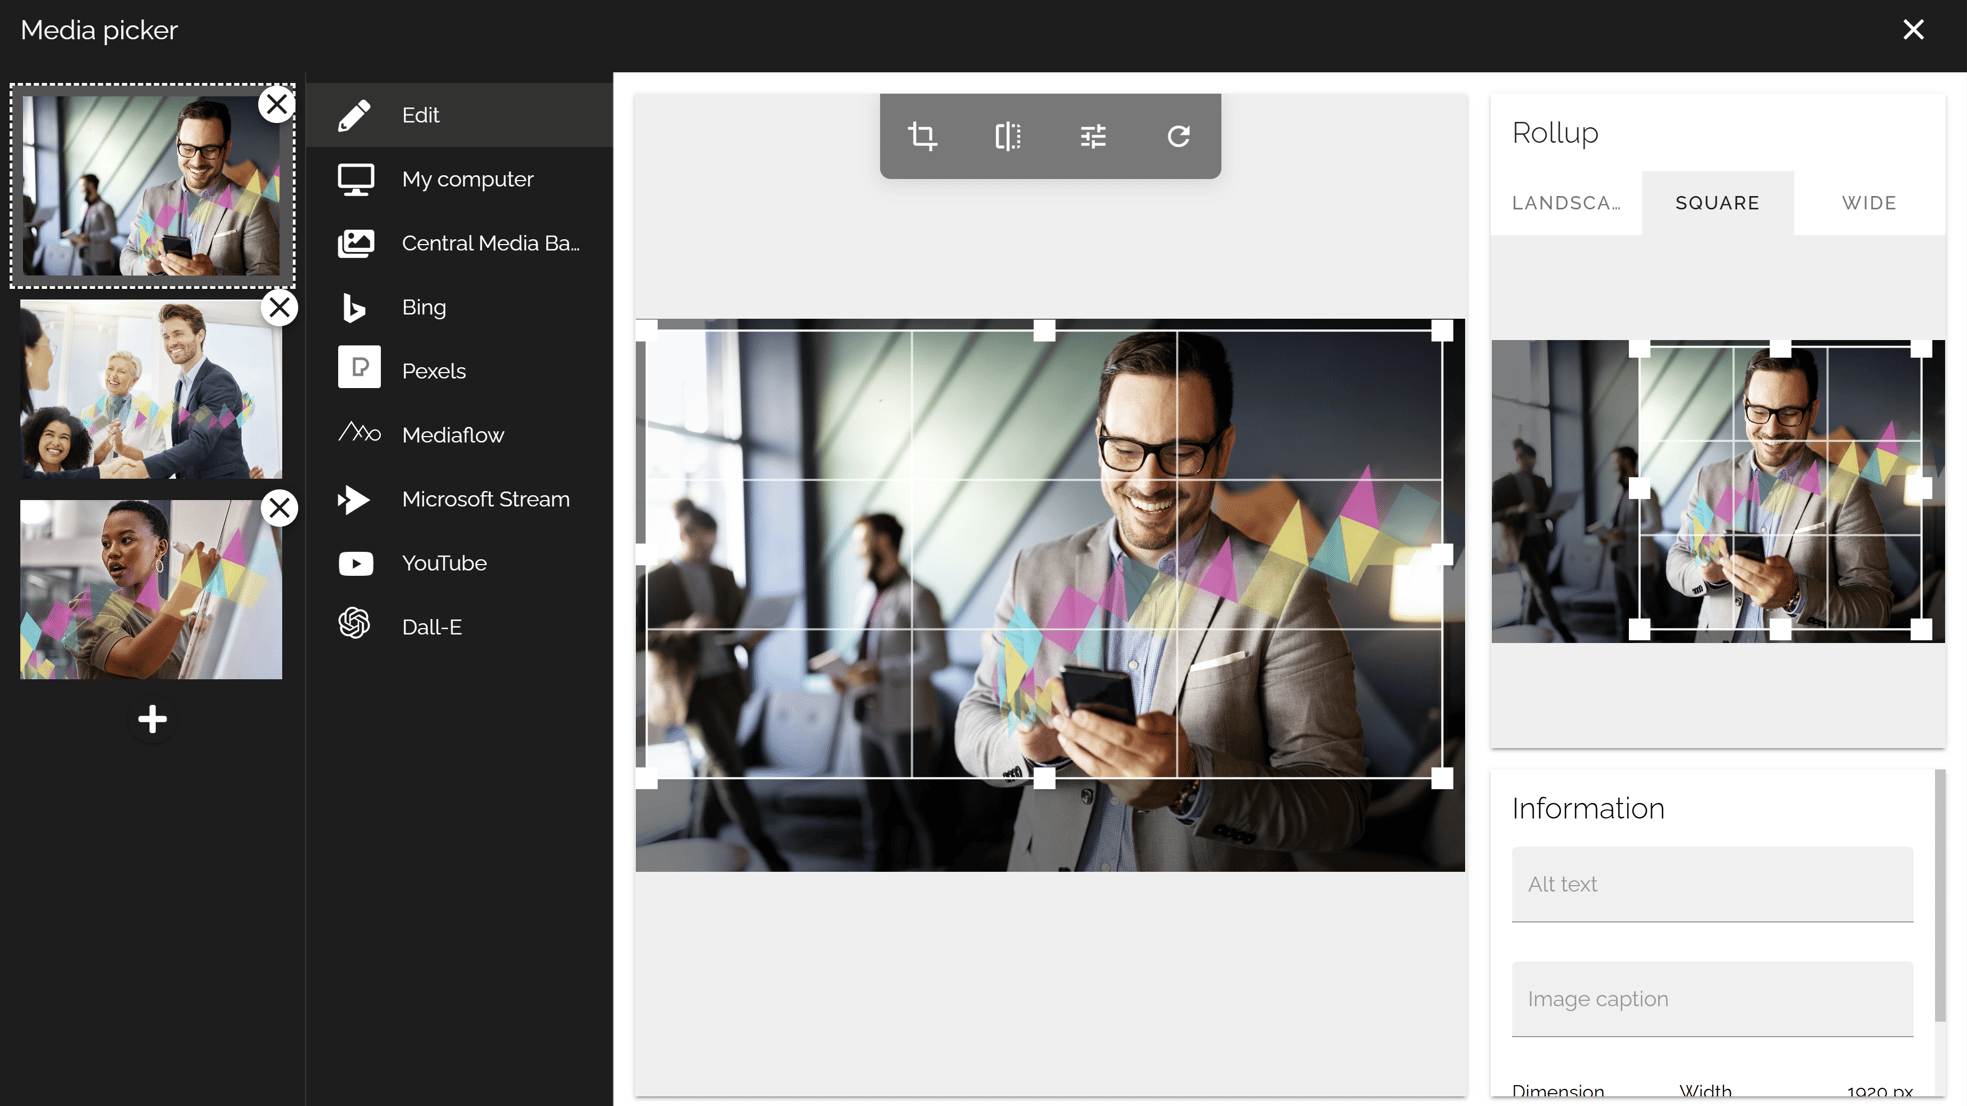Select Edit in the sidebar

coord(420,114)
